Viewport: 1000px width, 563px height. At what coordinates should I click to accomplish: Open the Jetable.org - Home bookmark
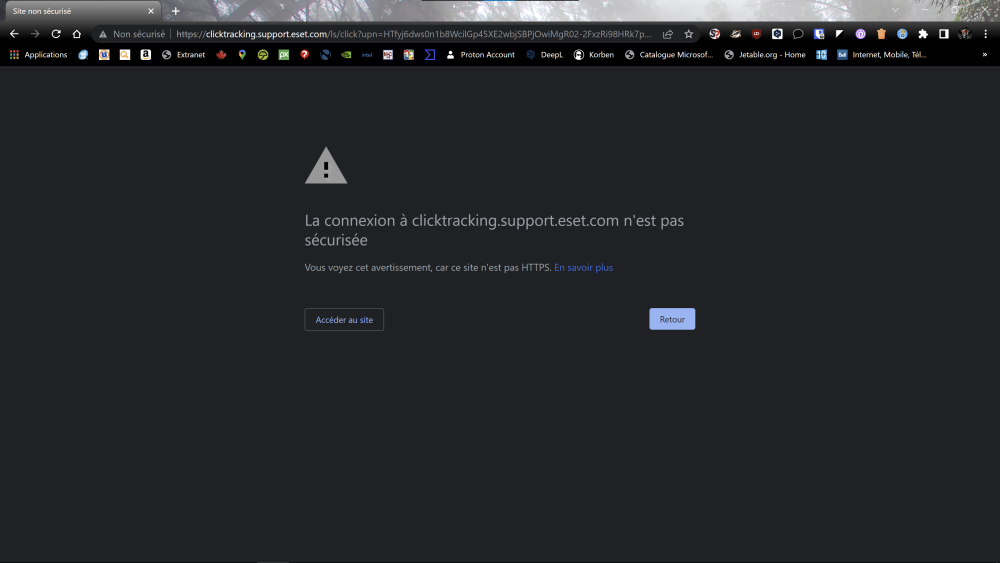pyautogui.click(x=765, y=55)
